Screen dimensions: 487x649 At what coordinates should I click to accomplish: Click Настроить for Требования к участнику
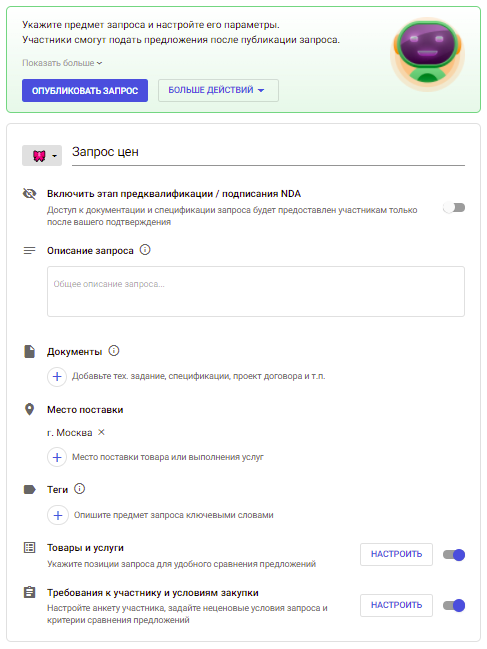396,605
